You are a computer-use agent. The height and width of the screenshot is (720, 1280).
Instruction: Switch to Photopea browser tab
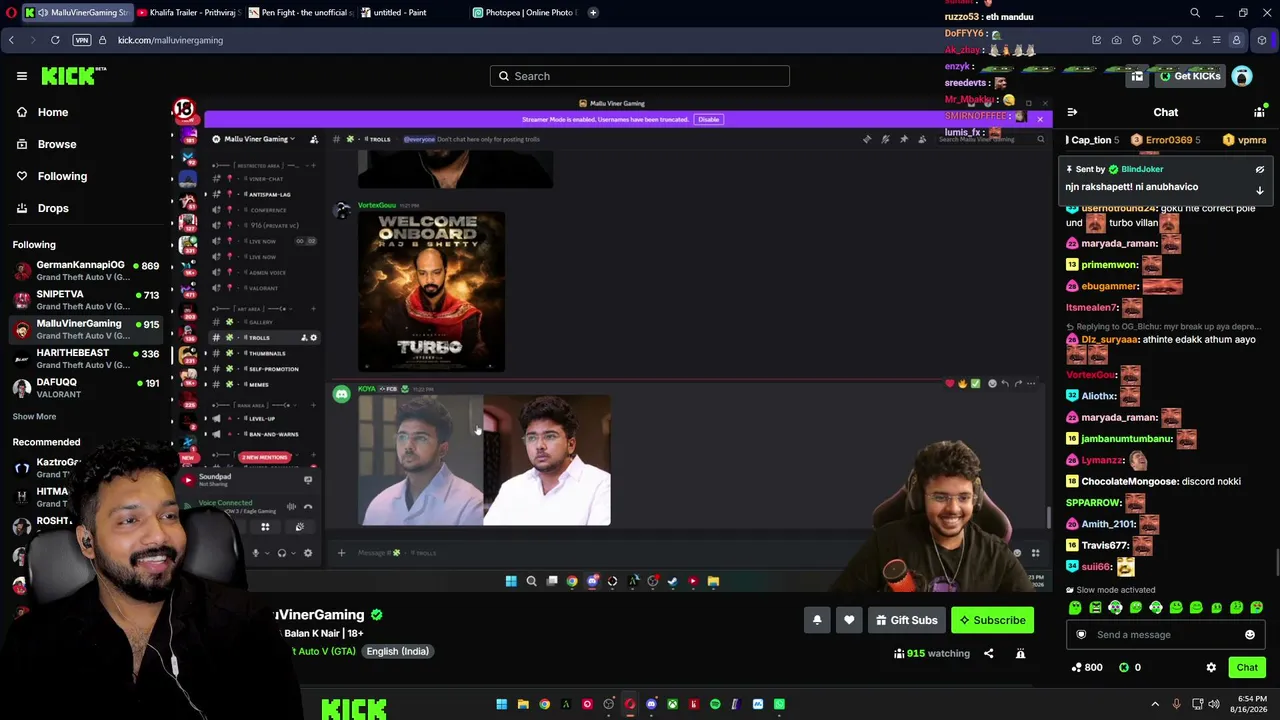(524, 13)
